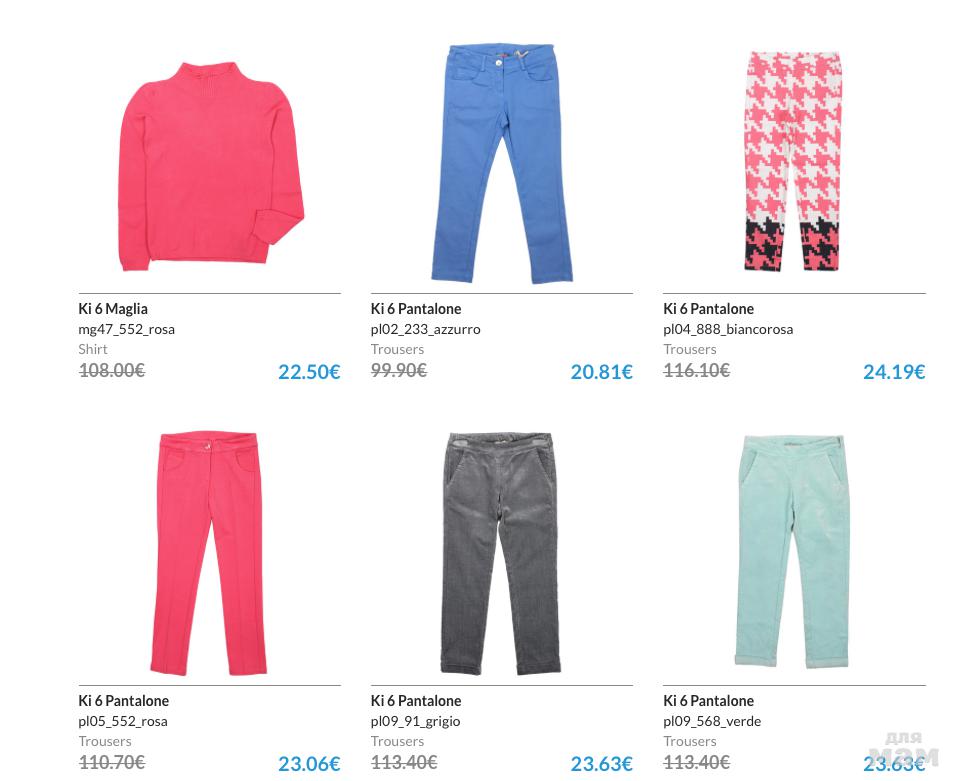The height and width of the screenshot is (781, 954).
Task: Click product code pl04_888_biancorosa
Action: coord(728,329)
